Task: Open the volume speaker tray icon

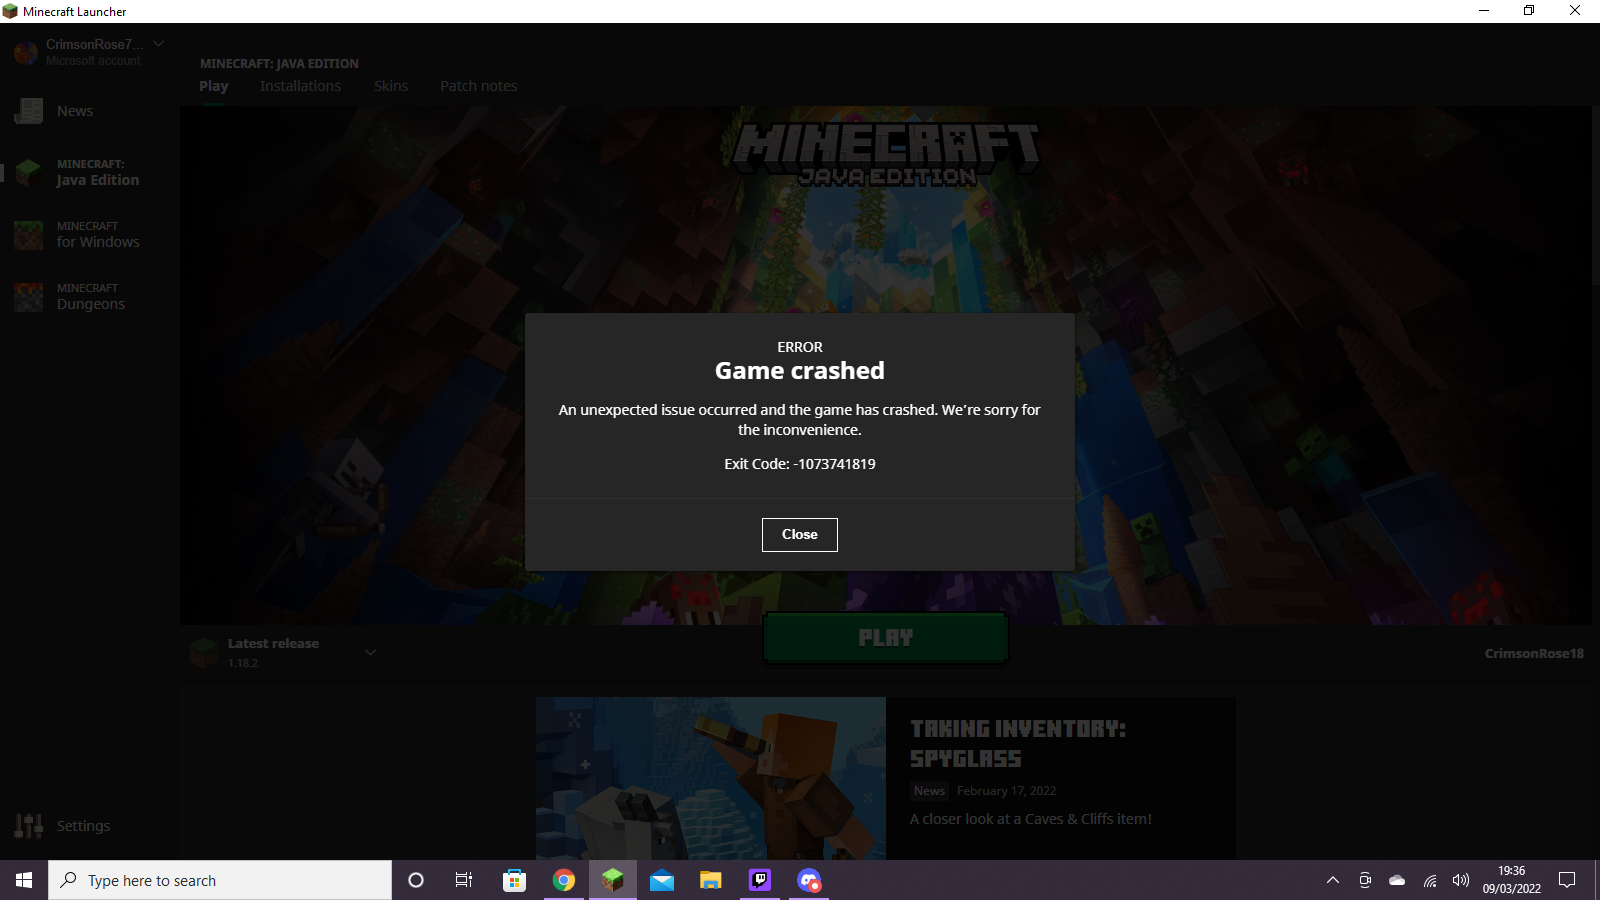Action: click(x=1461, y=880)
